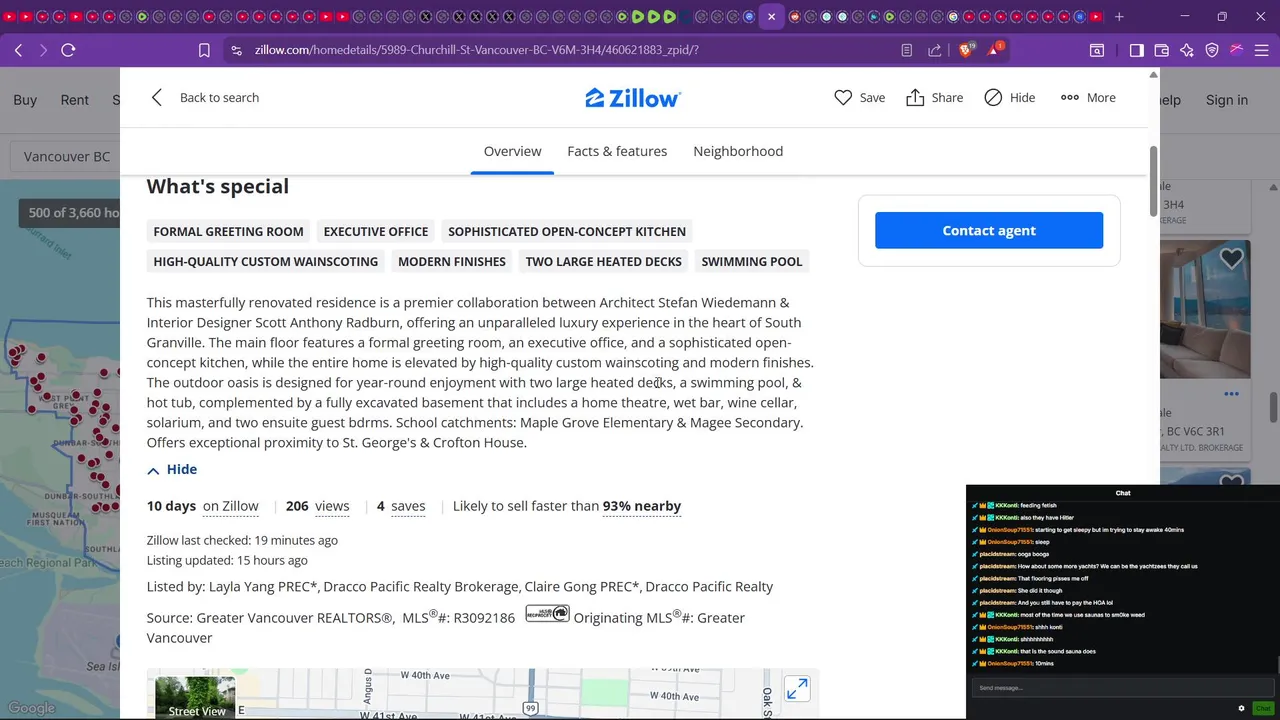The image size is (1280, 720).
Task: Open the Brave VPN shield icon
Action: tap(1212, 50)
